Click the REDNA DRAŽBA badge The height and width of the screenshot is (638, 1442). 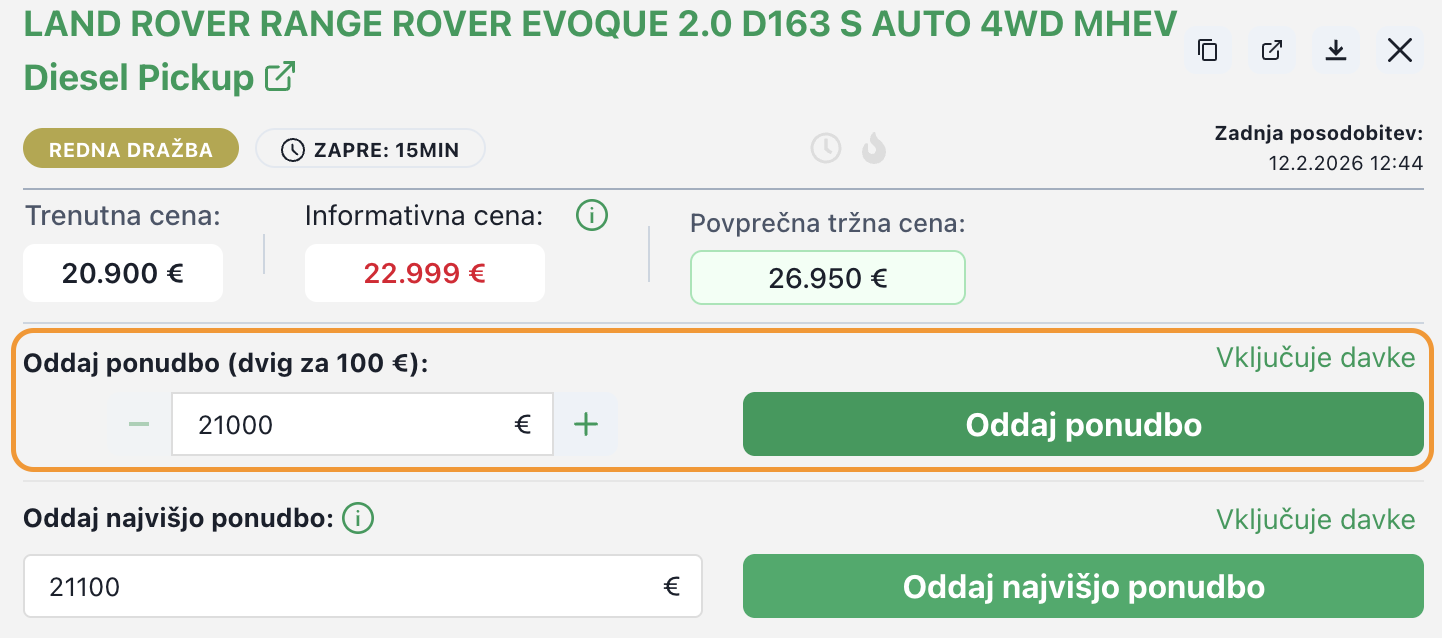pos(131,150)
